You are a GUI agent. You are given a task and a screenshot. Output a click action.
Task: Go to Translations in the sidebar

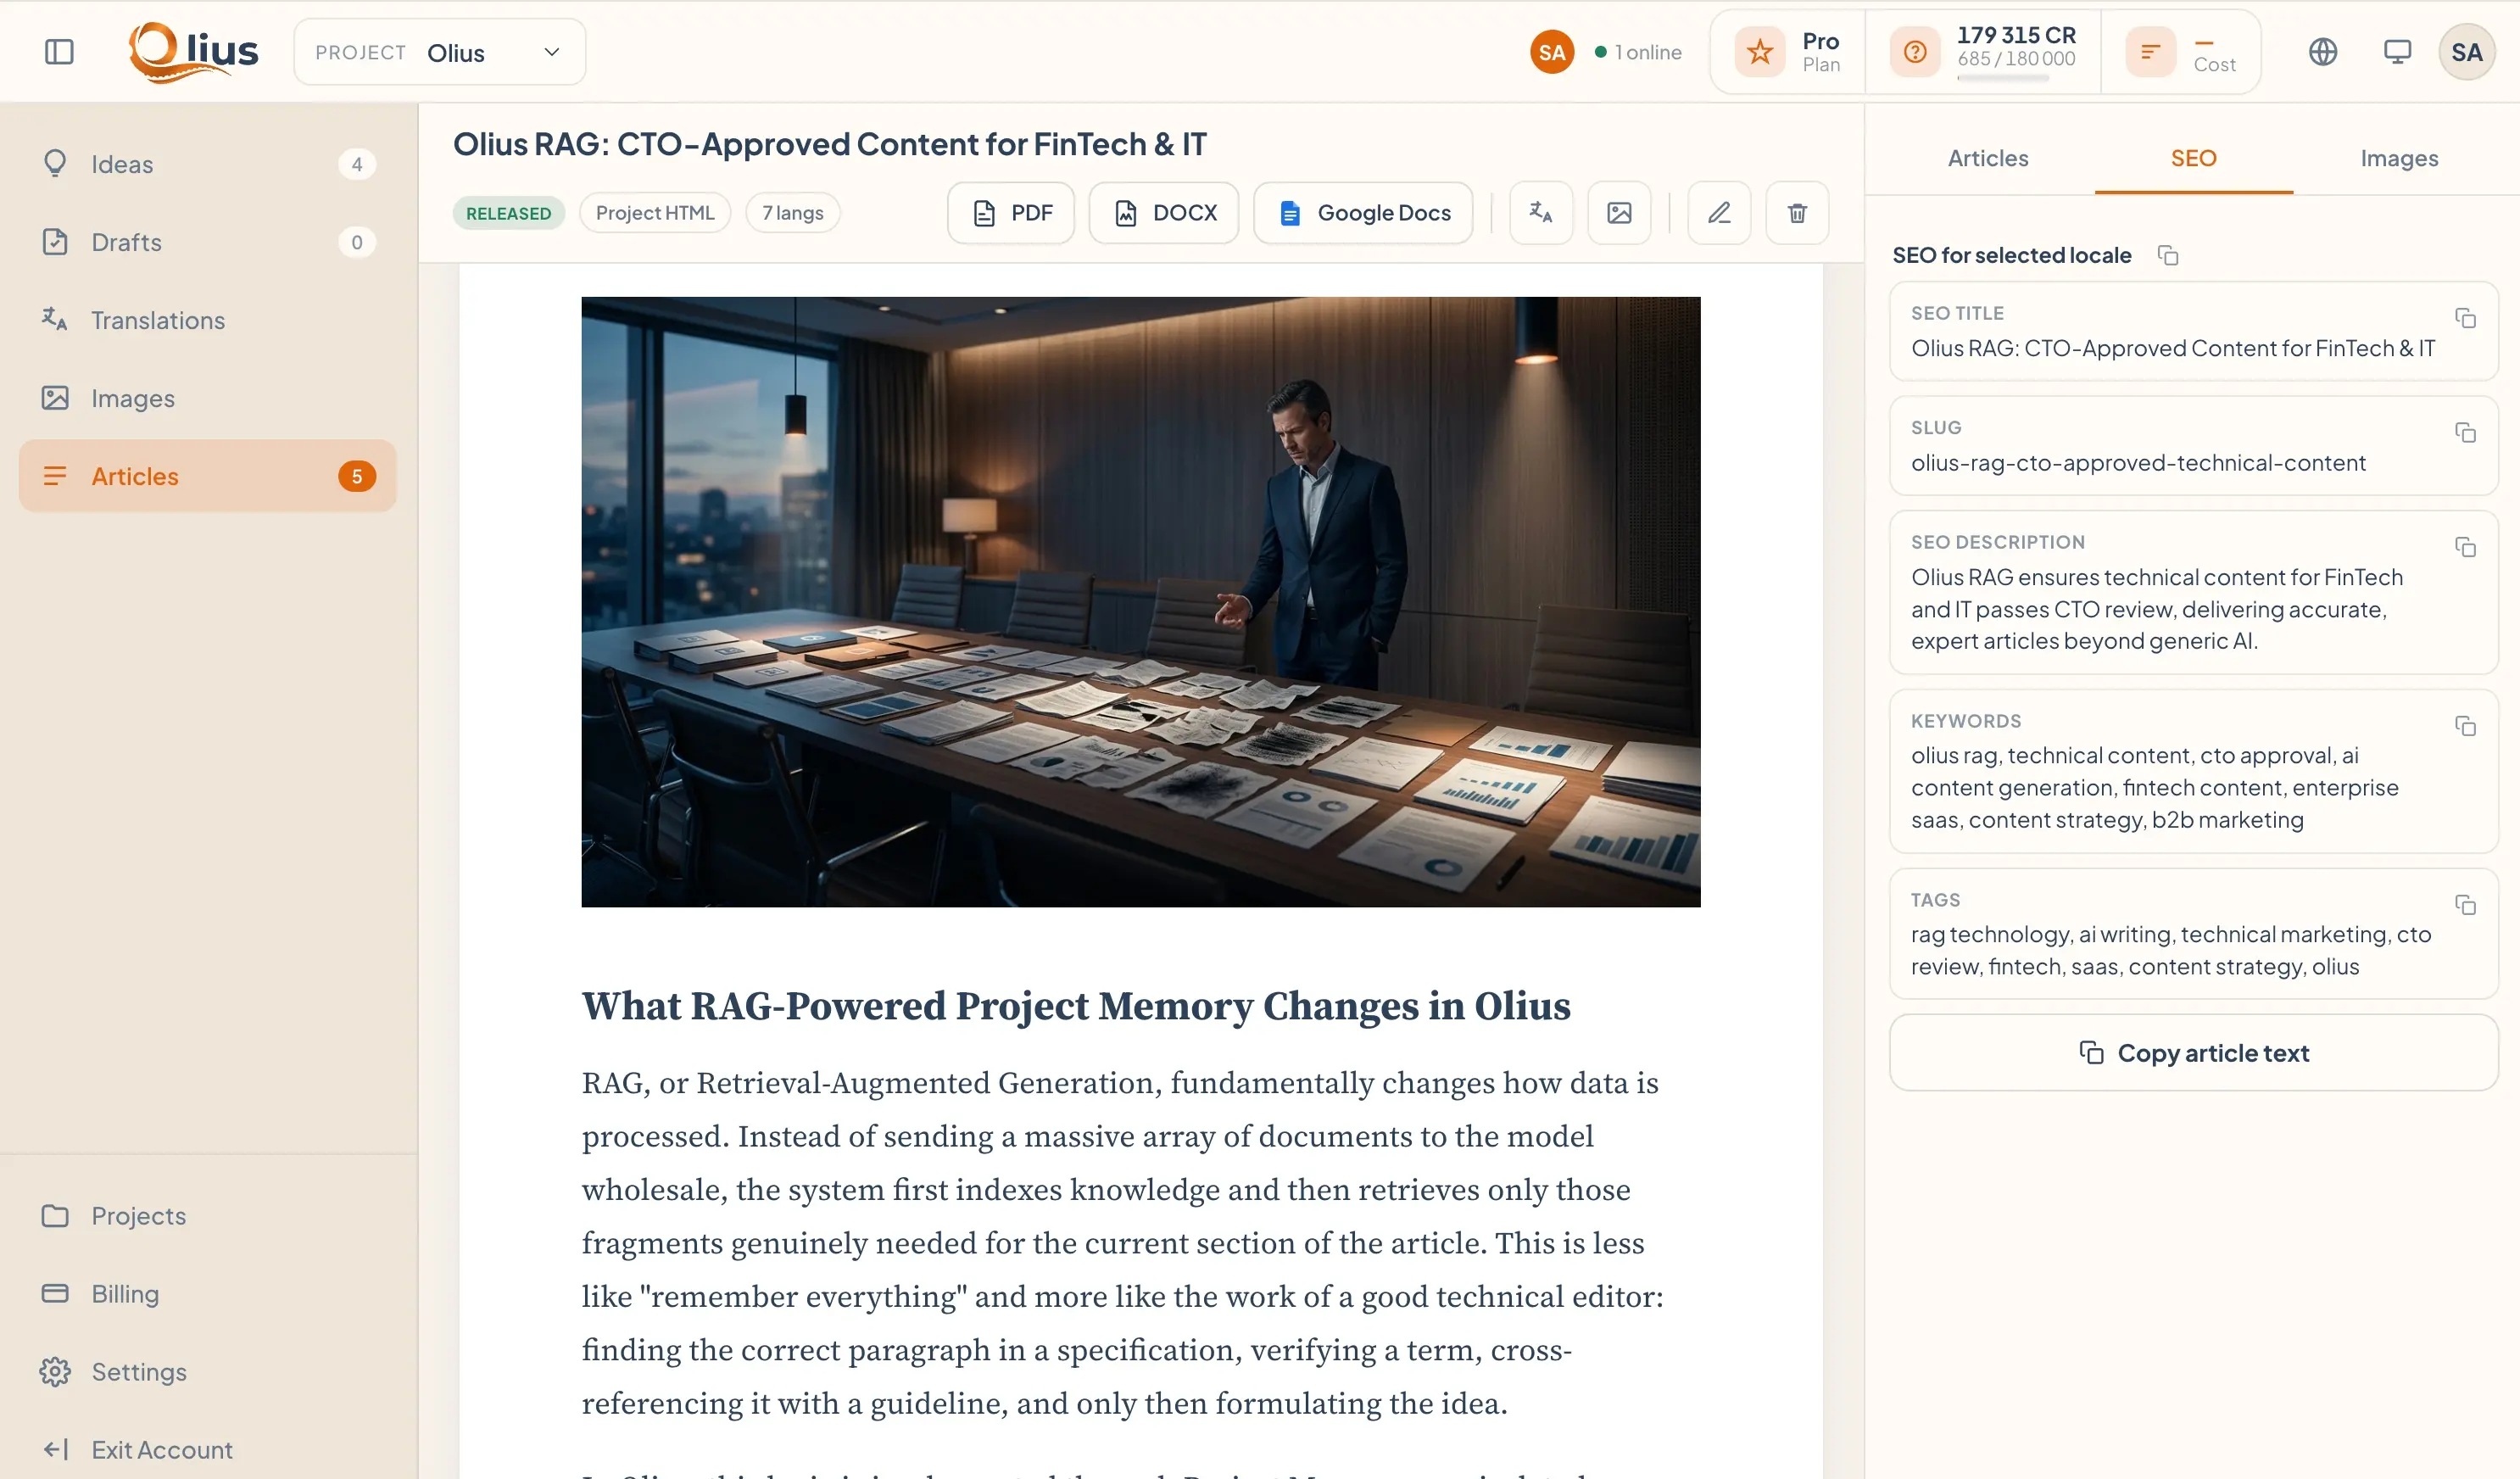(x=208, y=320)
